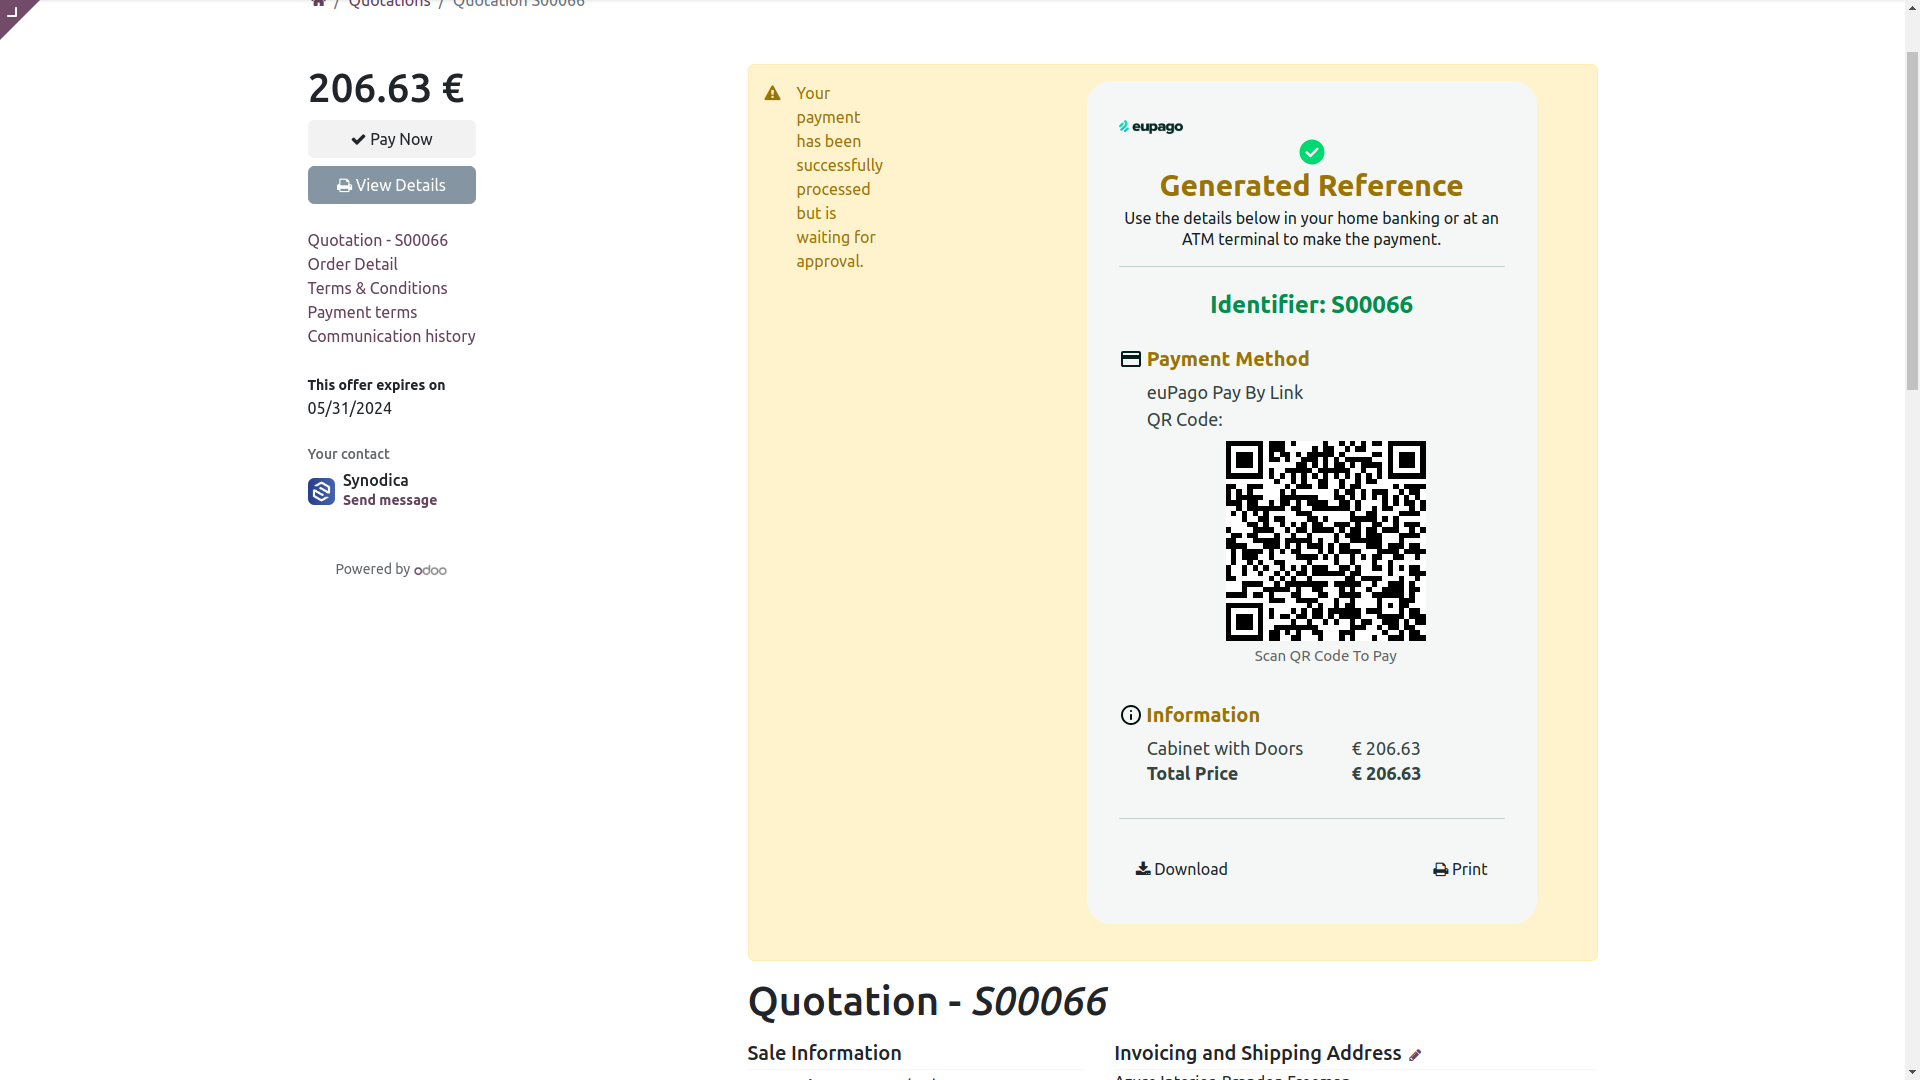Click the View Details button
Viewport: 1920px width, 1080px height.
click(x=391, y=185)
